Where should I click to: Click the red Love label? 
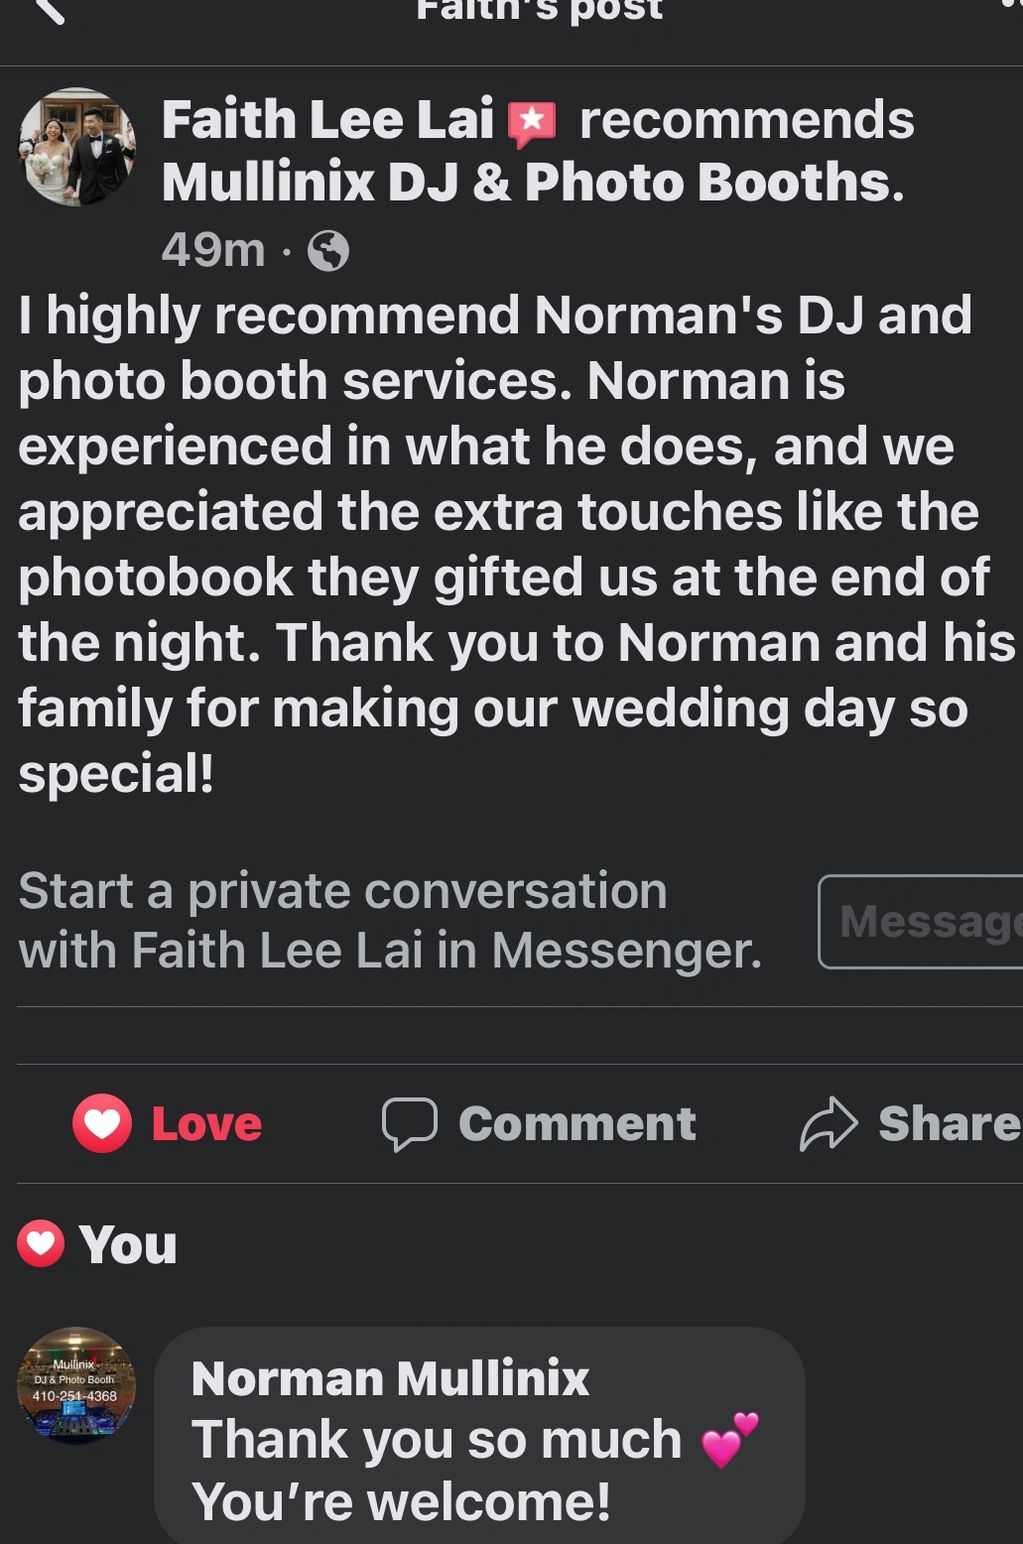(x=207, y=1125)
